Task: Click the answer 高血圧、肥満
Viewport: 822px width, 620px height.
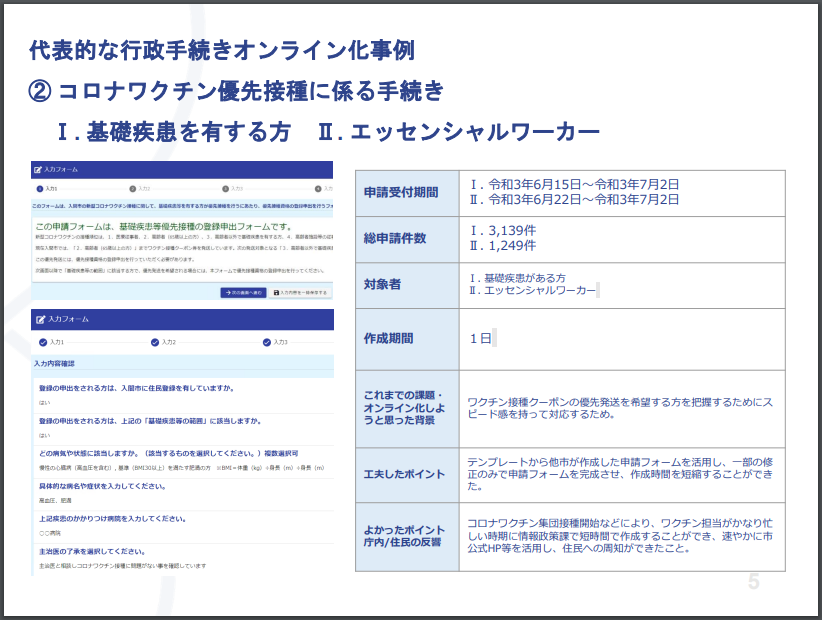Action: click(x=55, y=501)
